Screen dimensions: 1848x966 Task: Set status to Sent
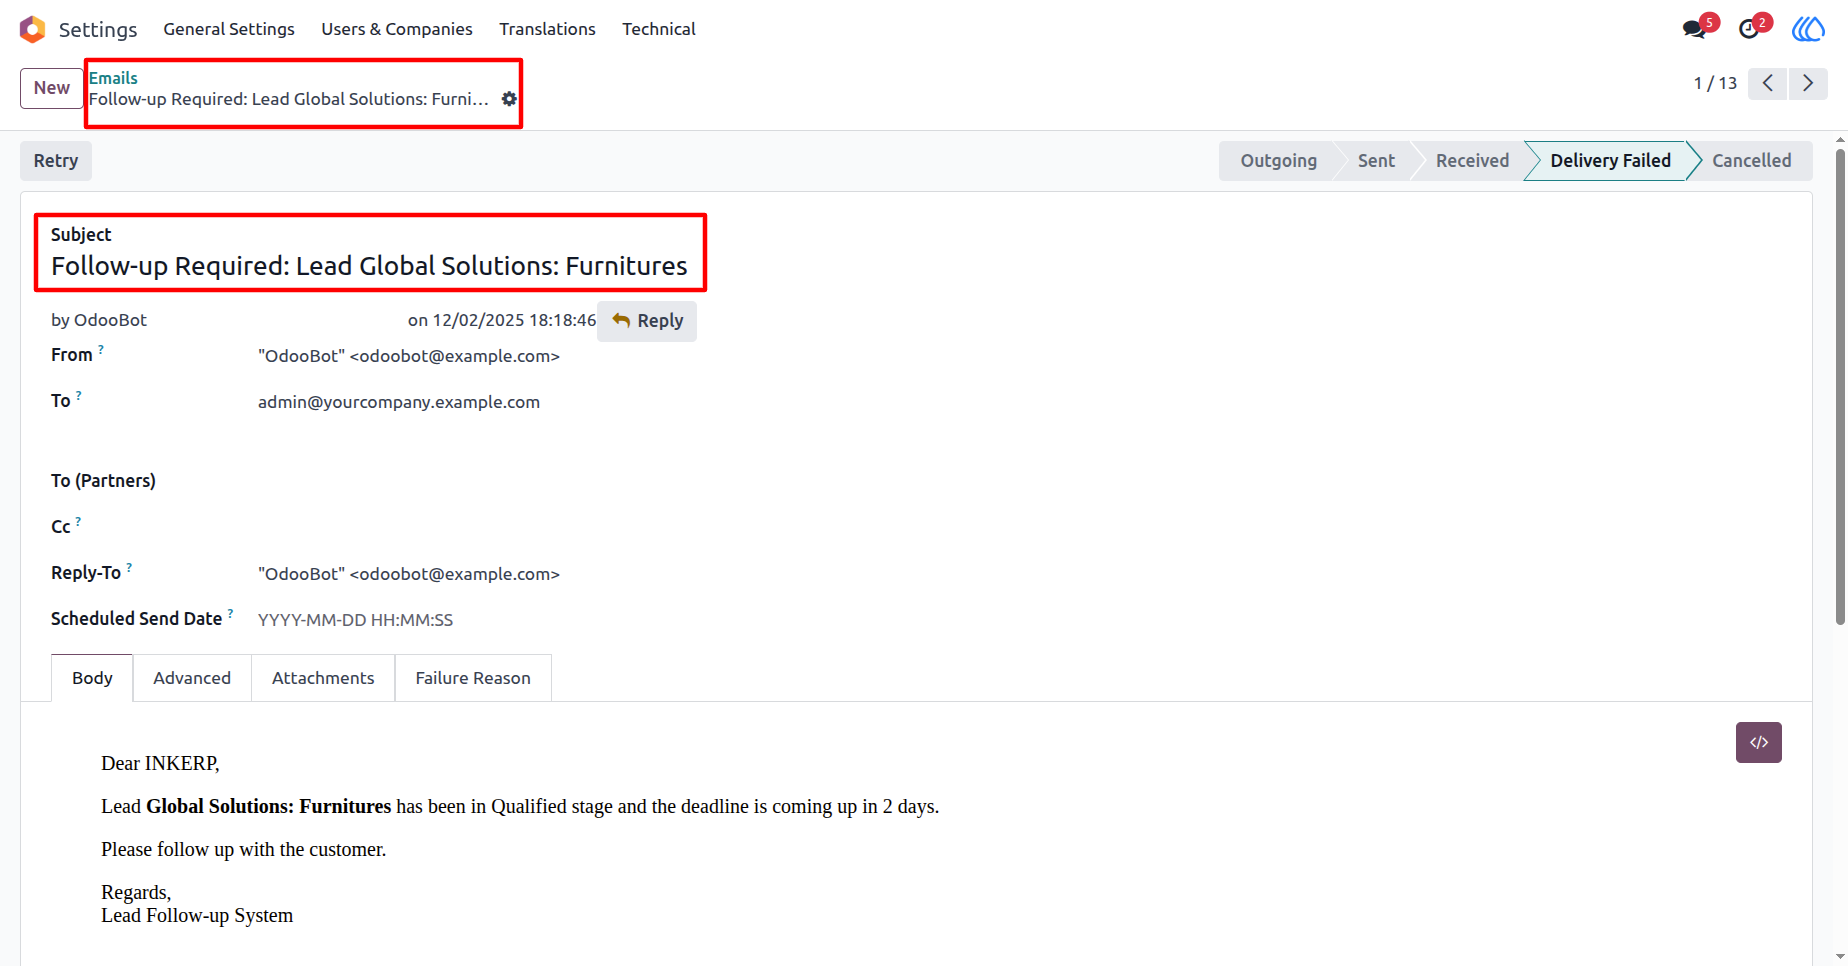click(x=1376, y=161)
